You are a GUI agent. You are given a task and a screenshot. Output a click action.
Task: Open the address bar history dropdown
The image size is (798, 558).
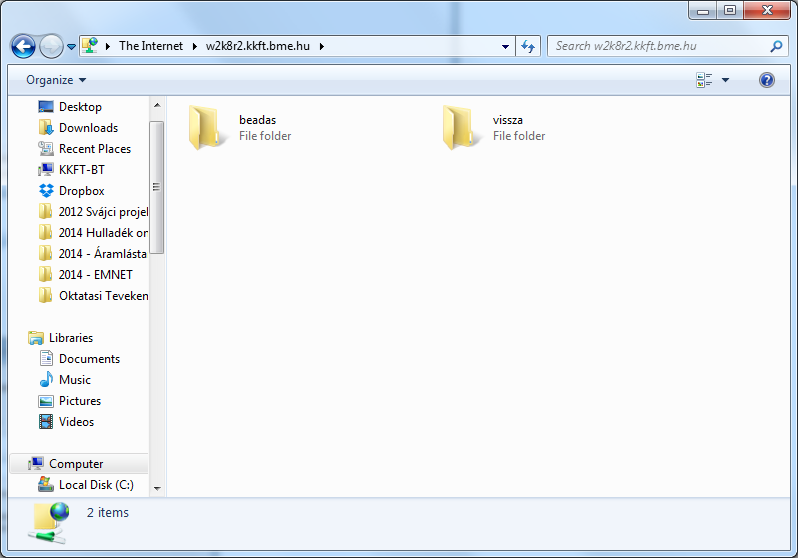[505, 46]
